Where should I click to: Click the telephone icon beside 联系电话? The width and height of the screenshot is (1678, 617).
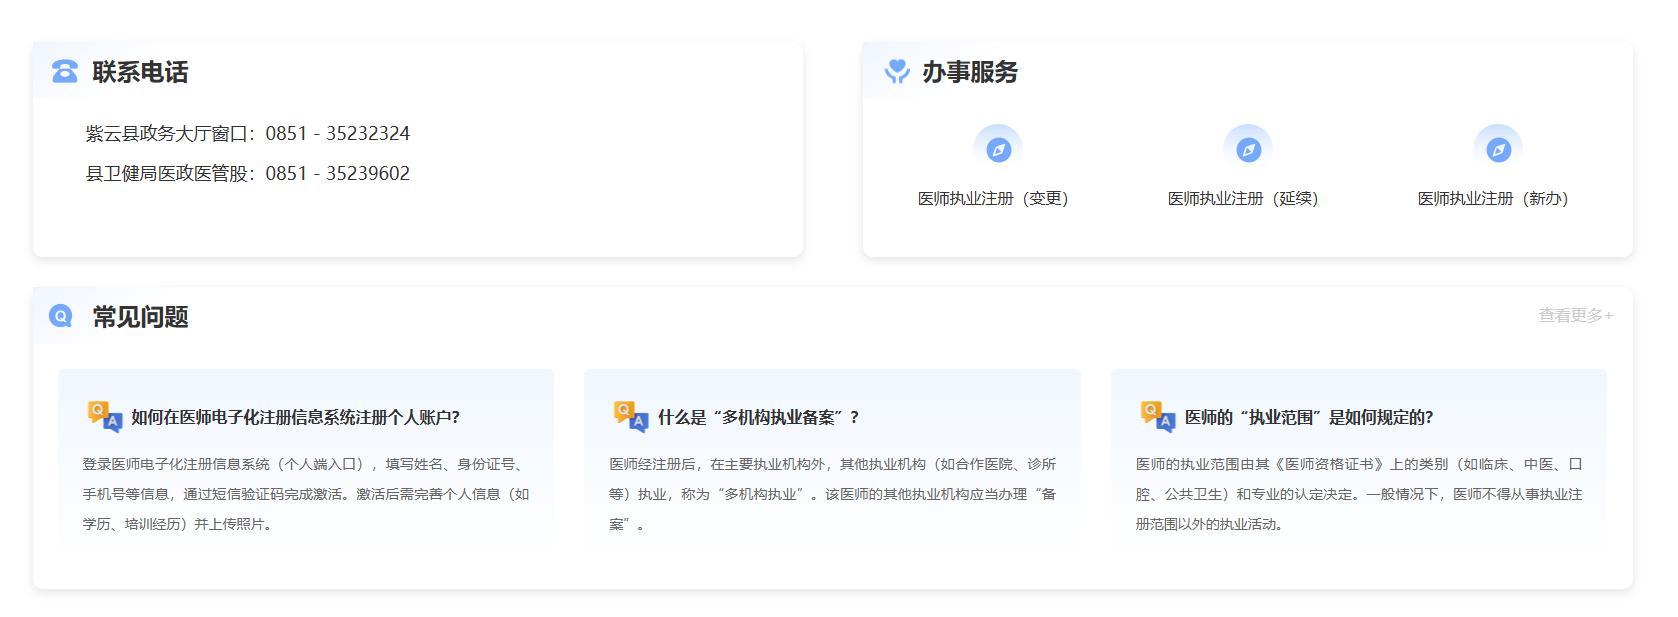tap(65, 72)
